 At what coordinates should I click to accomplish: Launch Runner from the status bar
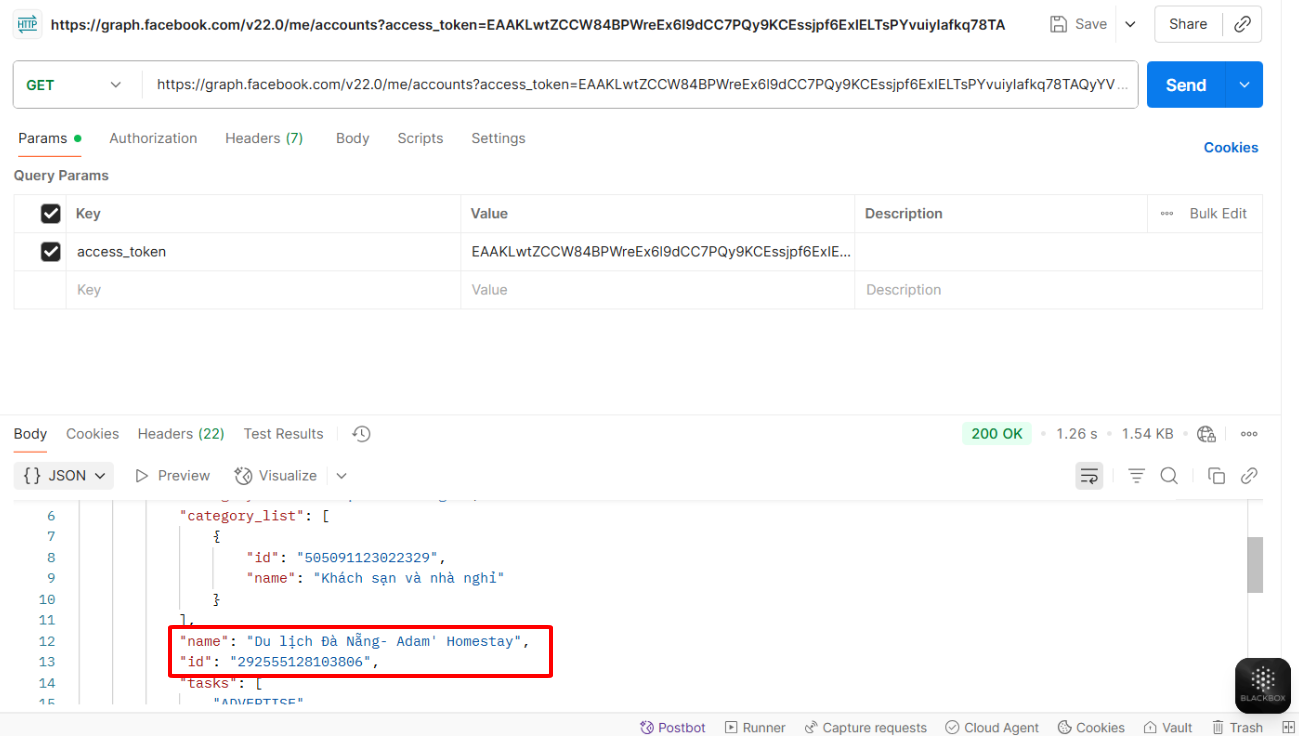(756, 727)
